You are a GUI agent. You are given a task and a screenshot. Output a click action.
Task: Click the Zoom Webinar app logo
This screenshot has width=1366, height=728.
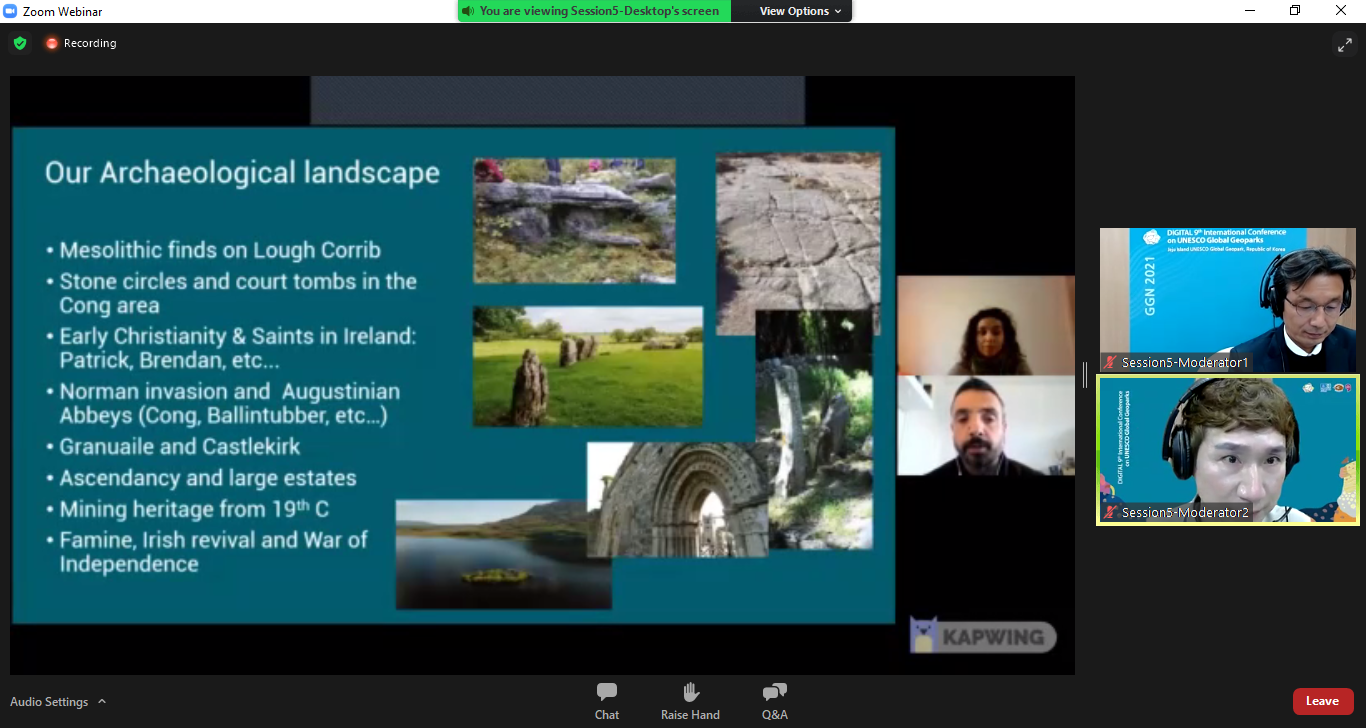[11, 11]
